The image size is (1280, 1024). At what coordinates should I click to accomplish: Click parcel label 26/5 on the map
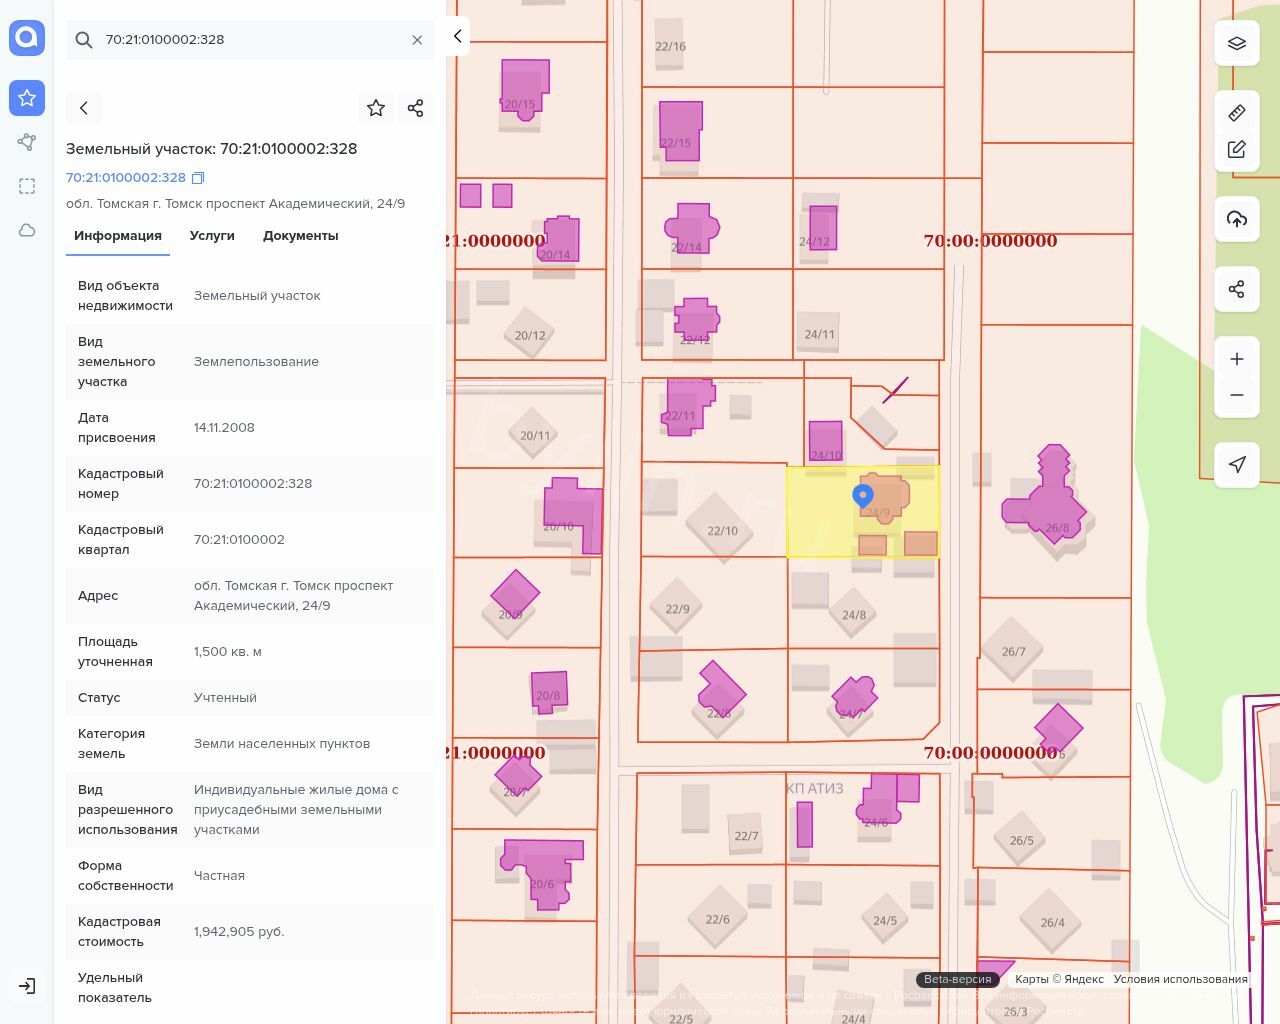(x=1021, y=840)
